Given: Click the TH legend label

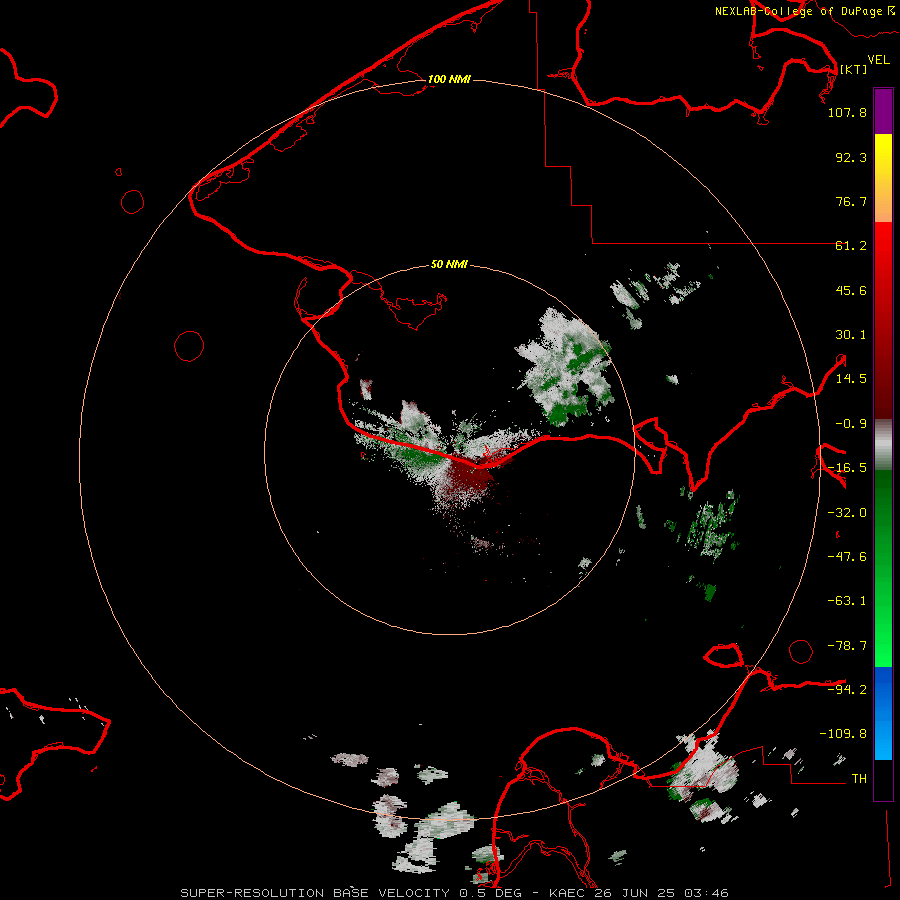Looking at the screenshot, I should point(859,778).
